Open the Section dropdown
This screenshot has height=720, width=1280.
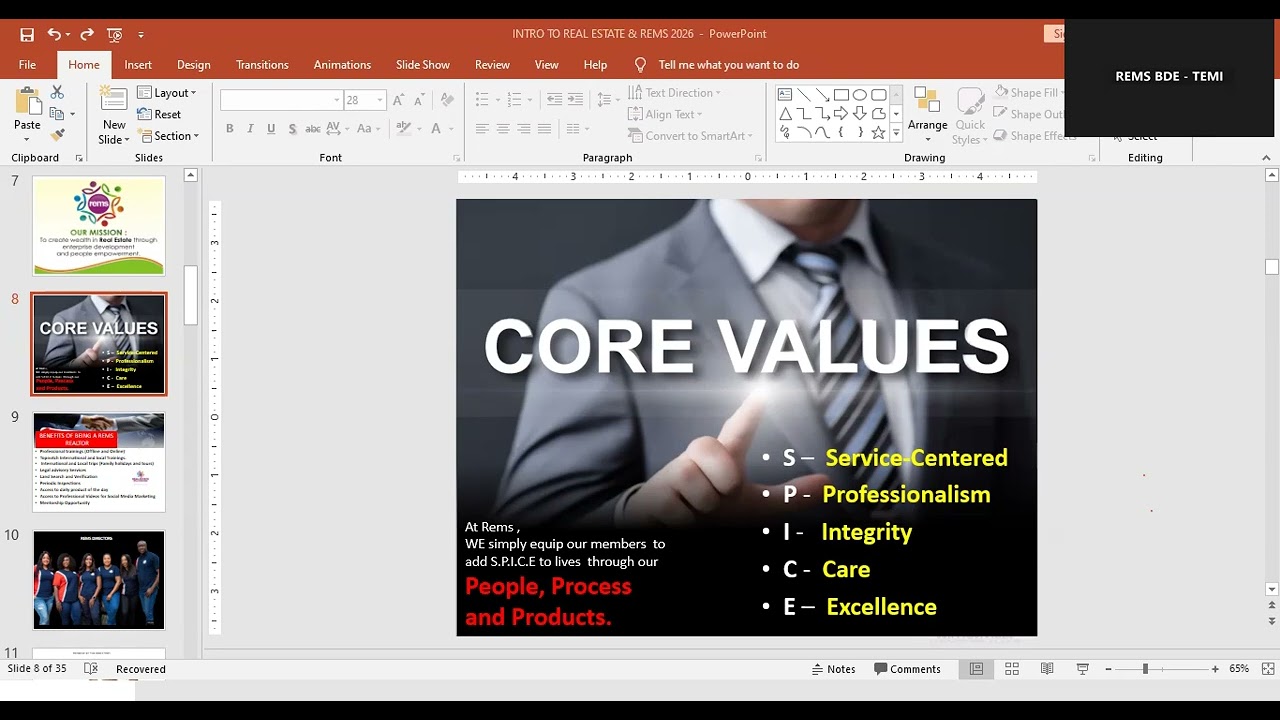pyautogui.click(x=169, y=136)
